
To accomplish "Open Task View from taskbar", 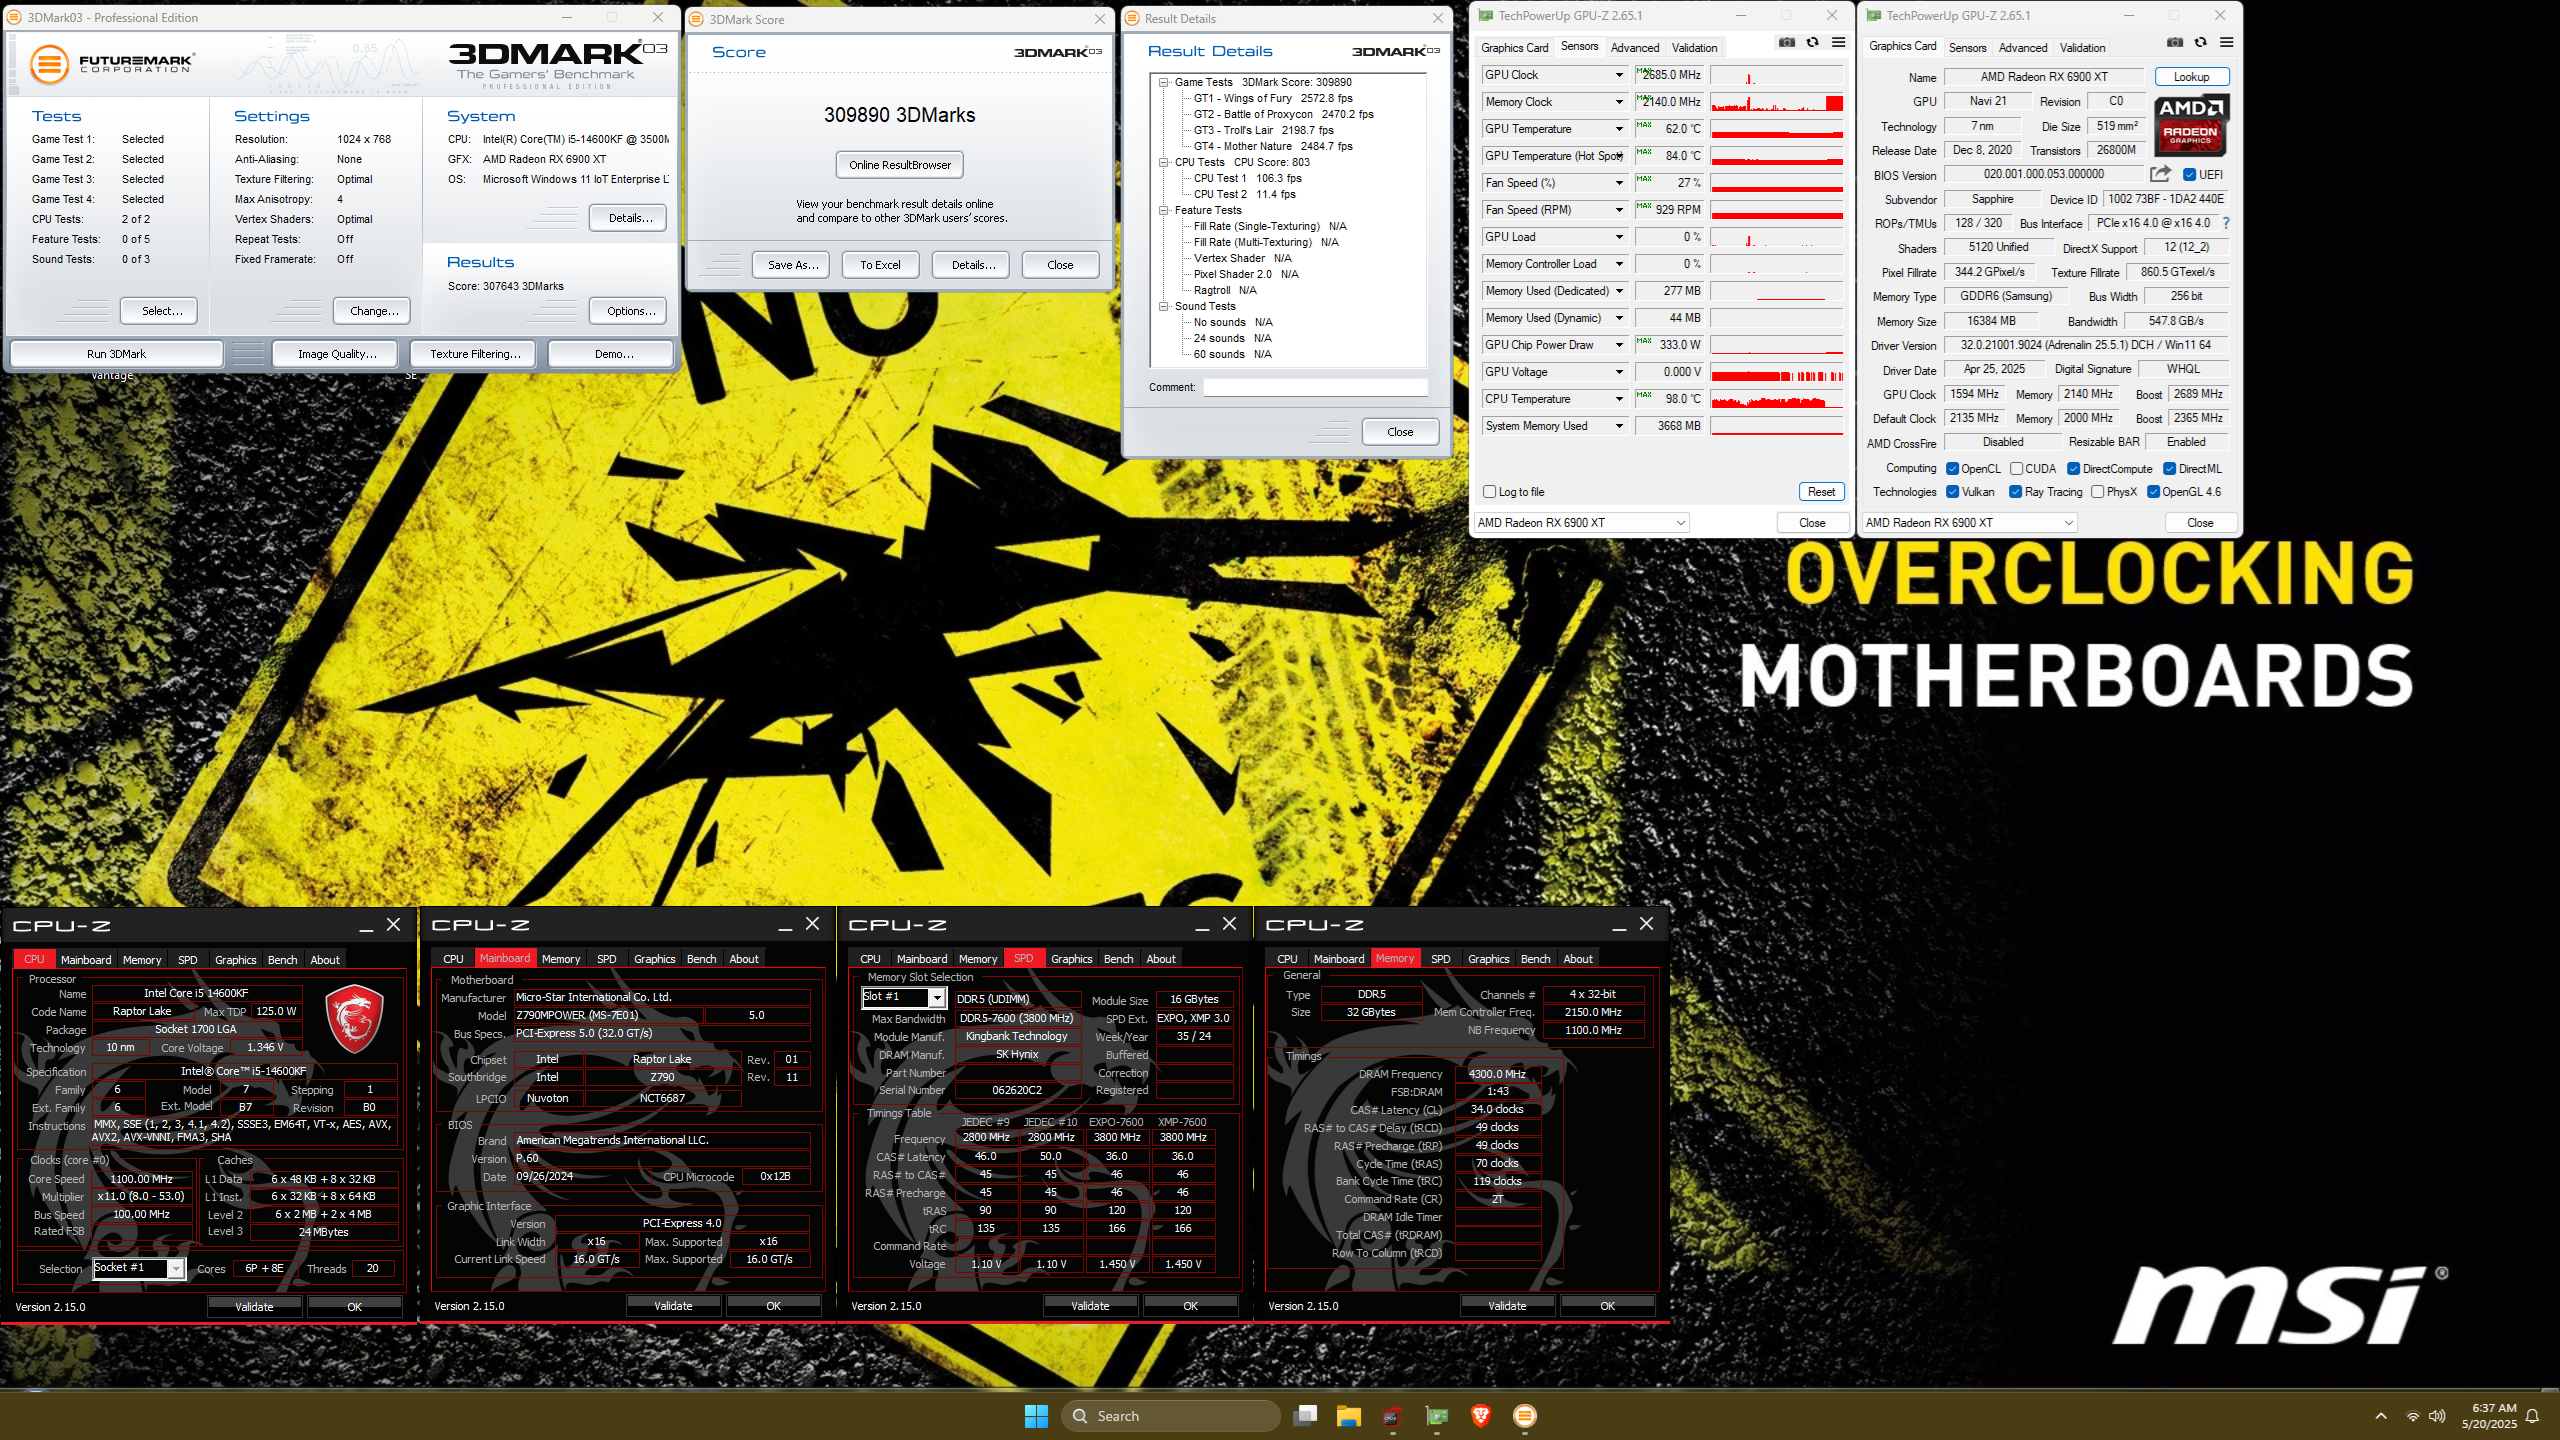I will 1305,1416.
